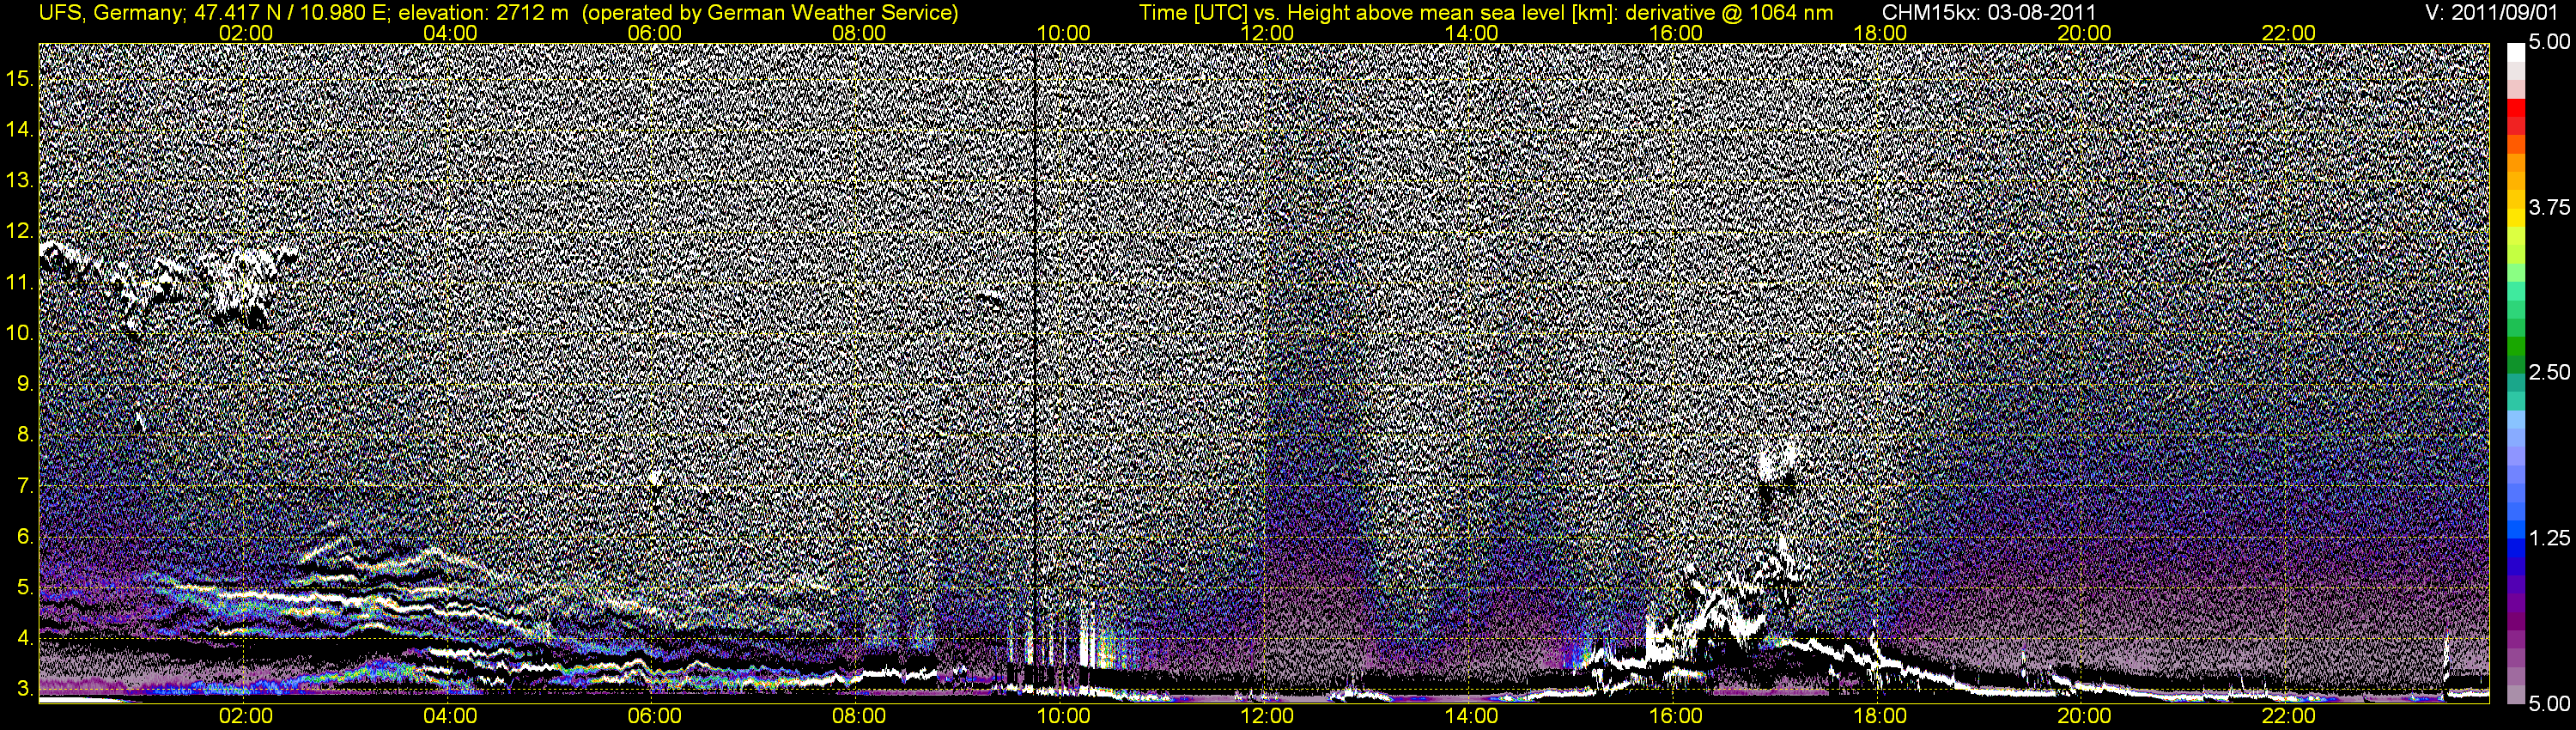The image size is (2576, 730).
Task: Click '10:00' on the lower time axis
Action: 1063,716
